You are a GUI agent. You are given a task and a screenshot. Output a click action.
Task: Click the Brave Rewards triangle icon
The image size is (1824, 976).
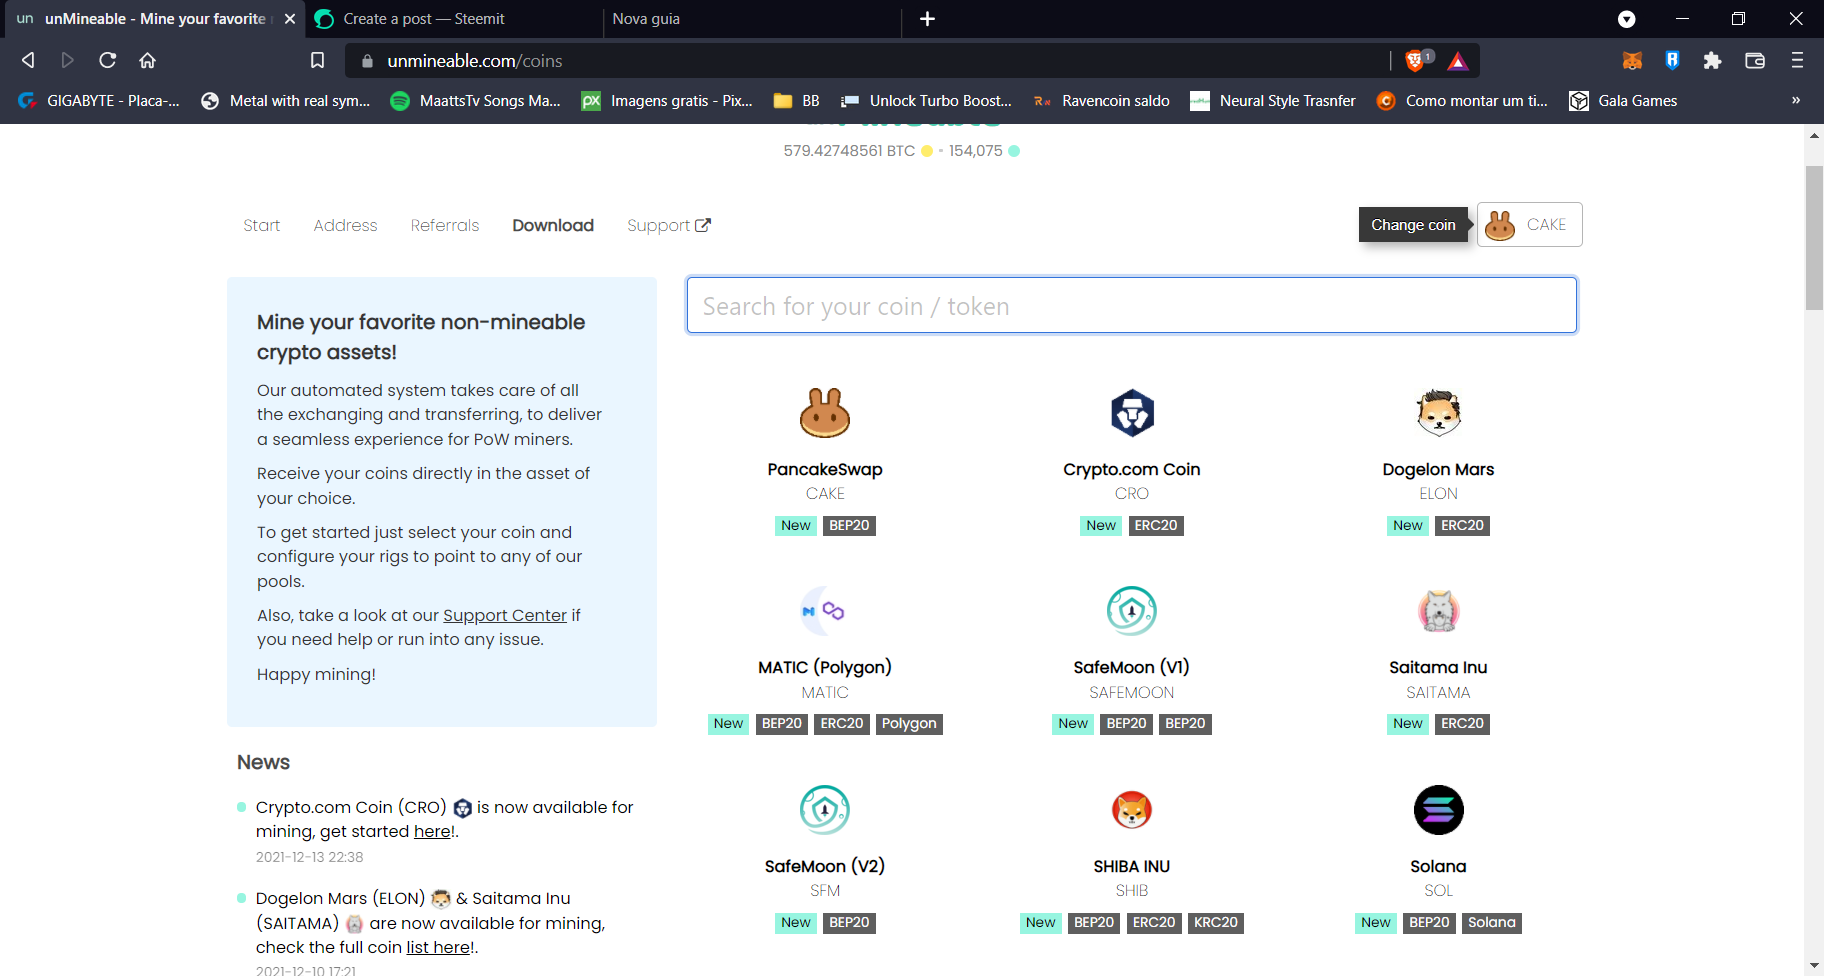pyautogui.click(x=1458, y=61)
